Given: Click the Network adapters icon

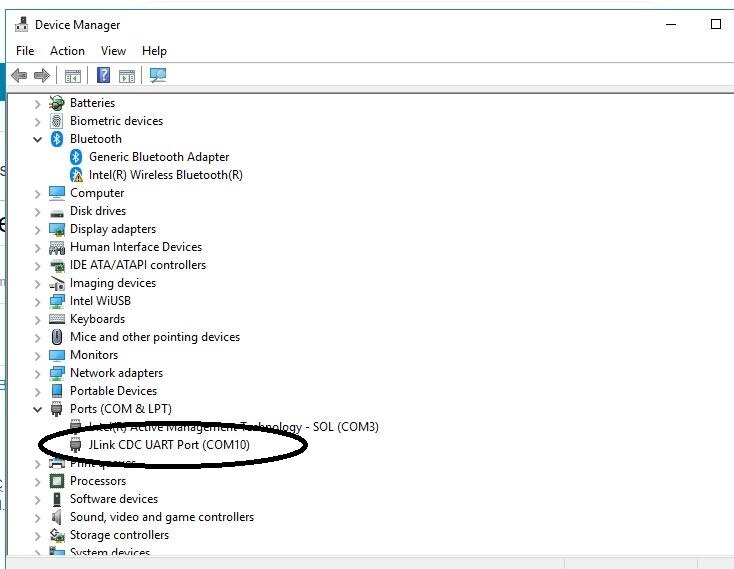Looking at the screenshot, I should click(57, 373).
